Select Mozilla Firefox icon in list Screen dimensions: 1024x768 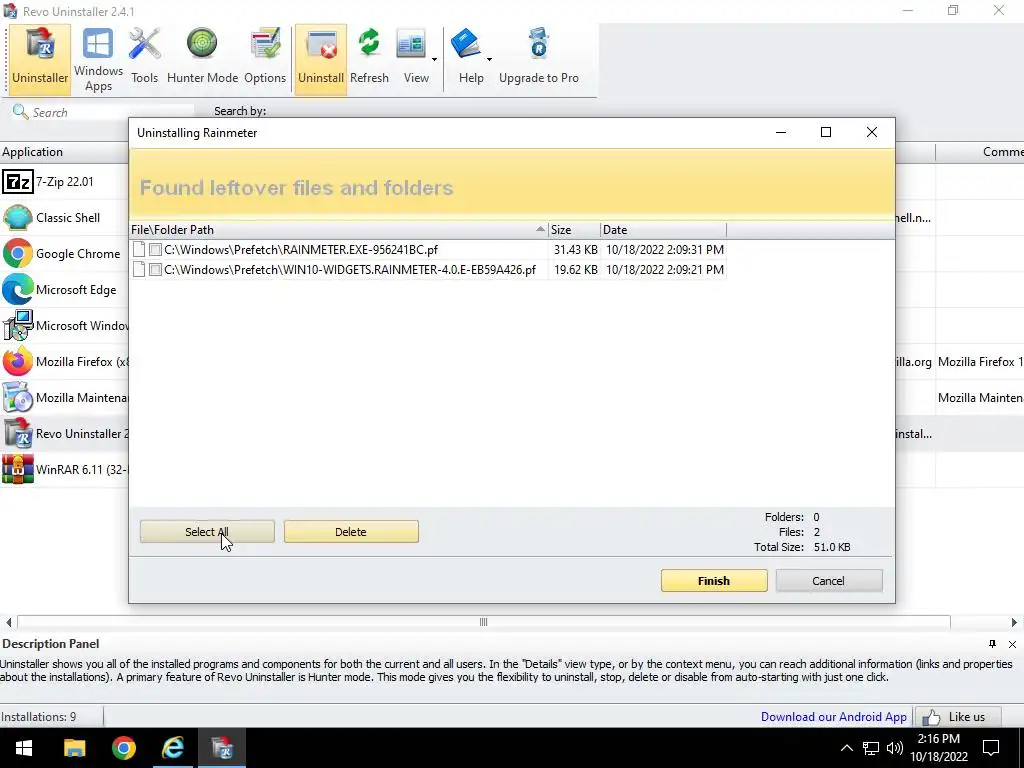tap(18, 361)
